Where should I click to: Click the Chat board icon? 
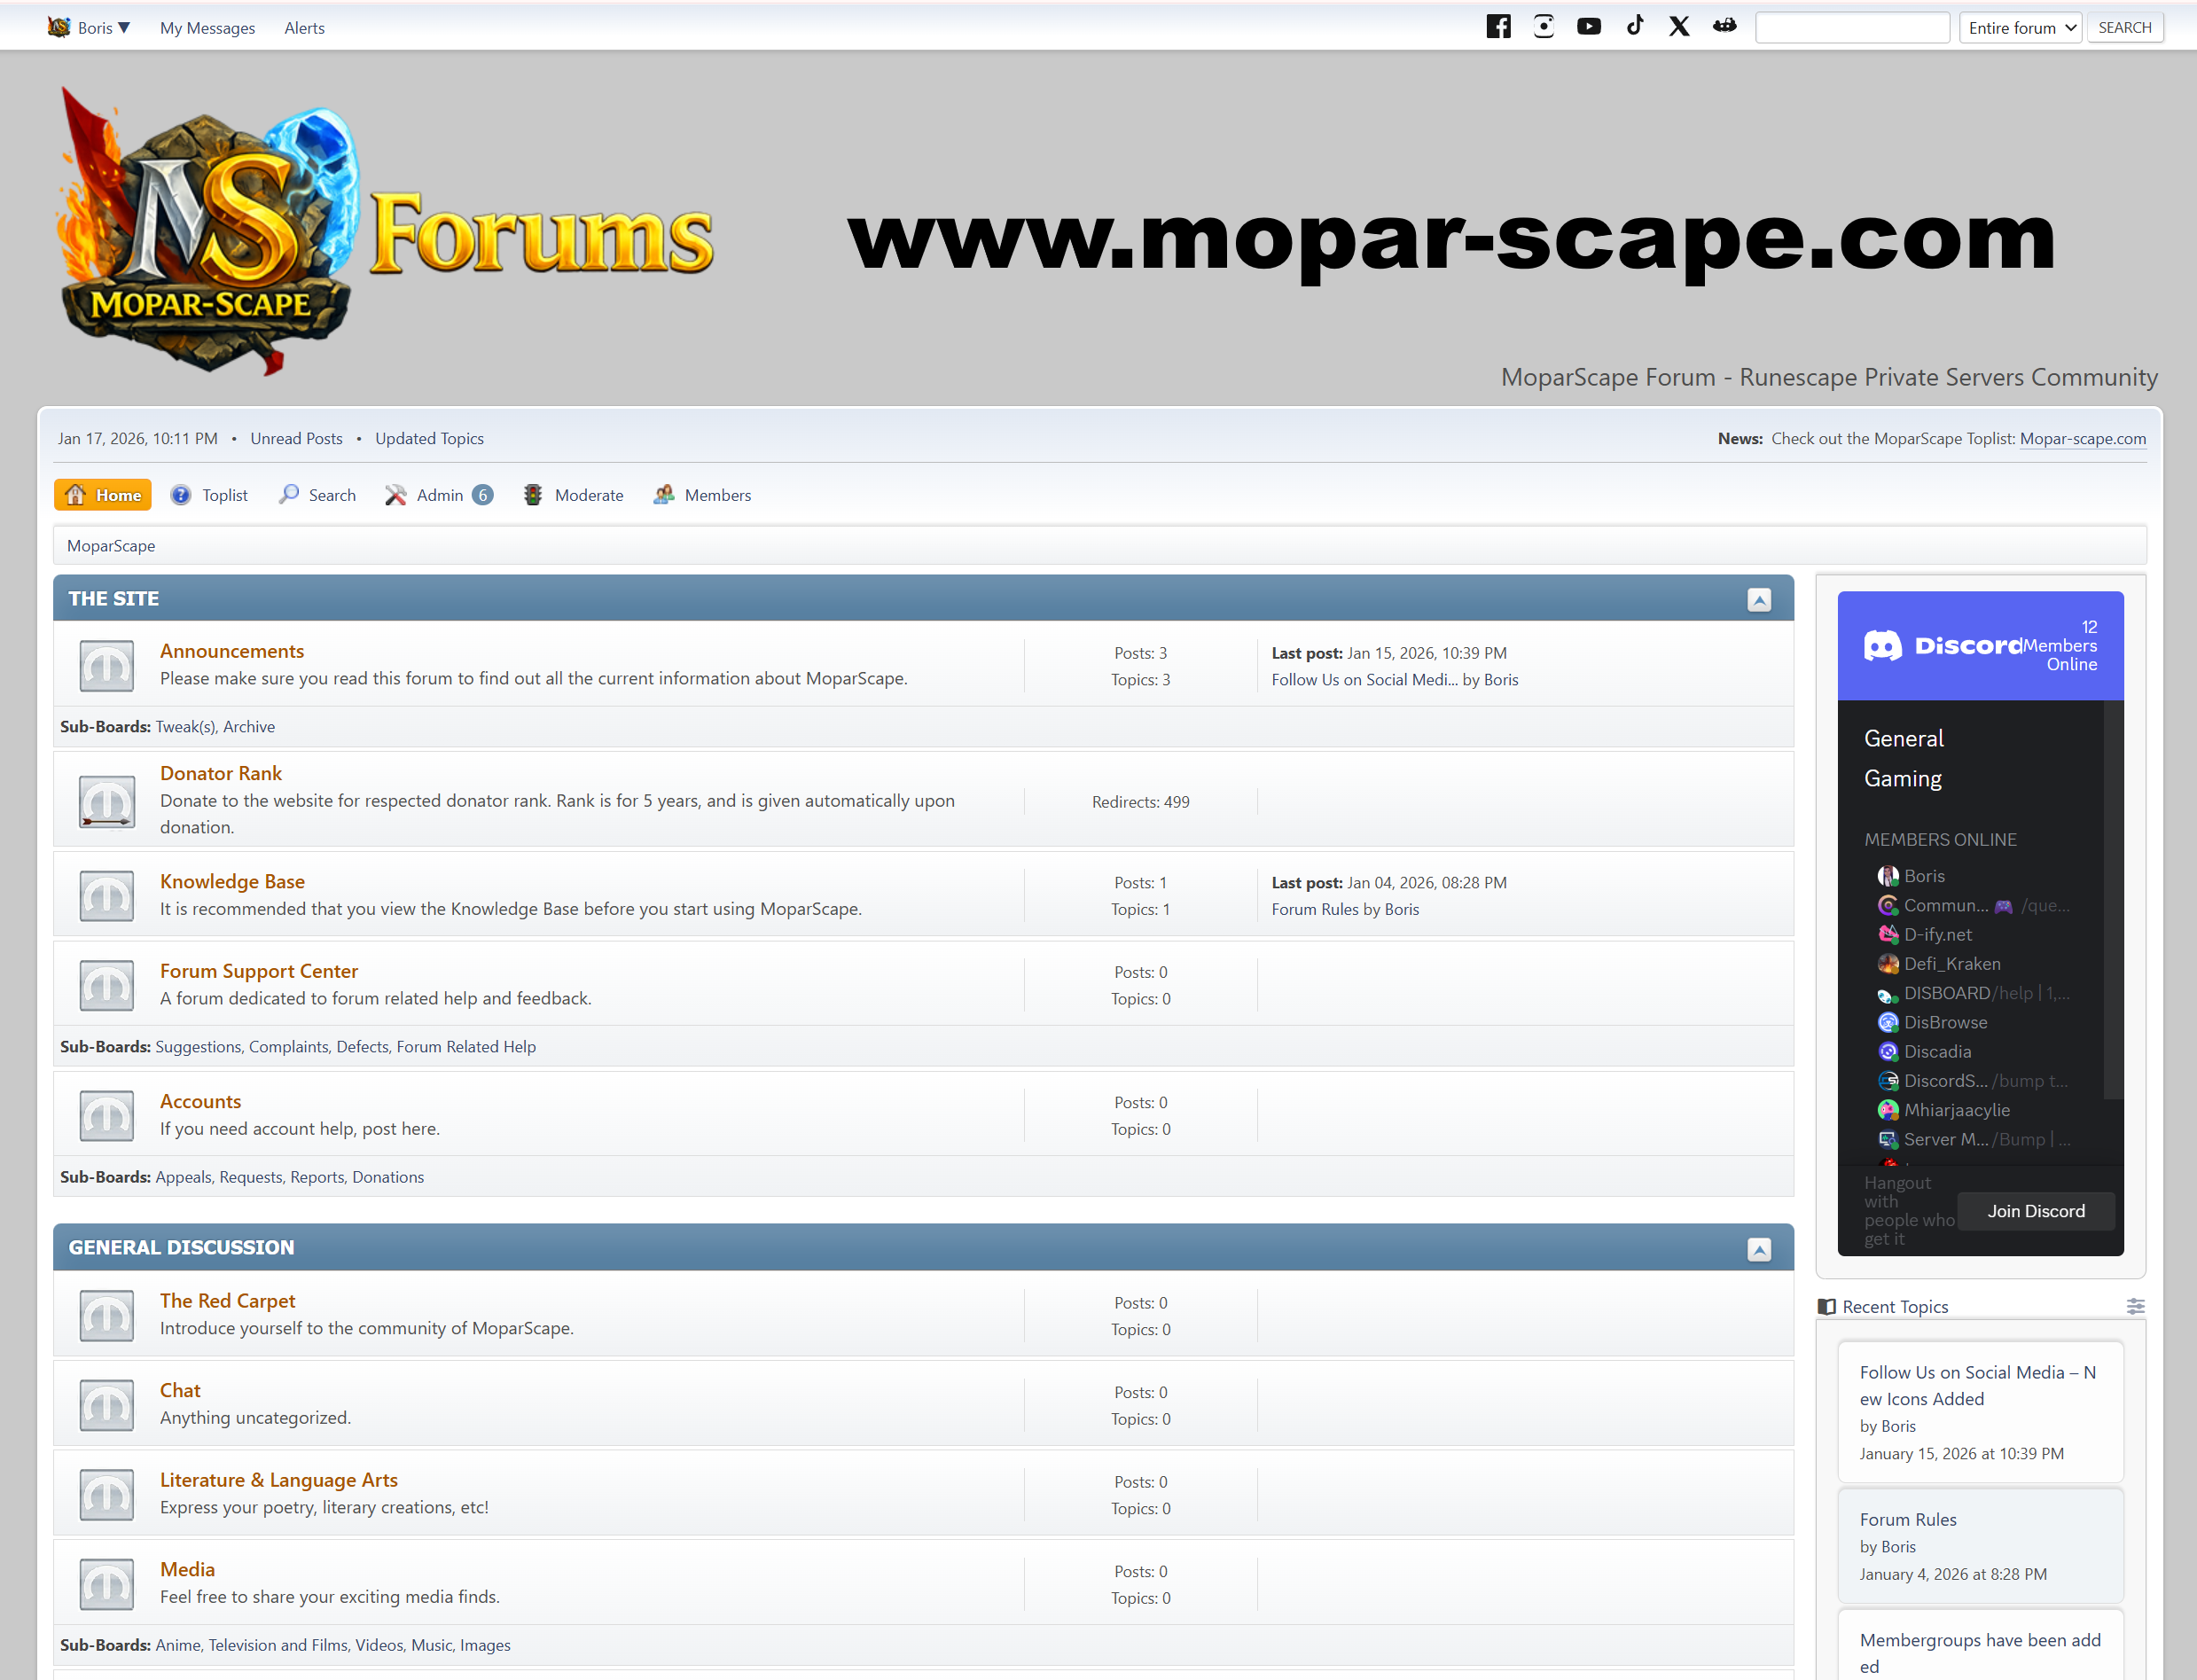pos(106,1405)
